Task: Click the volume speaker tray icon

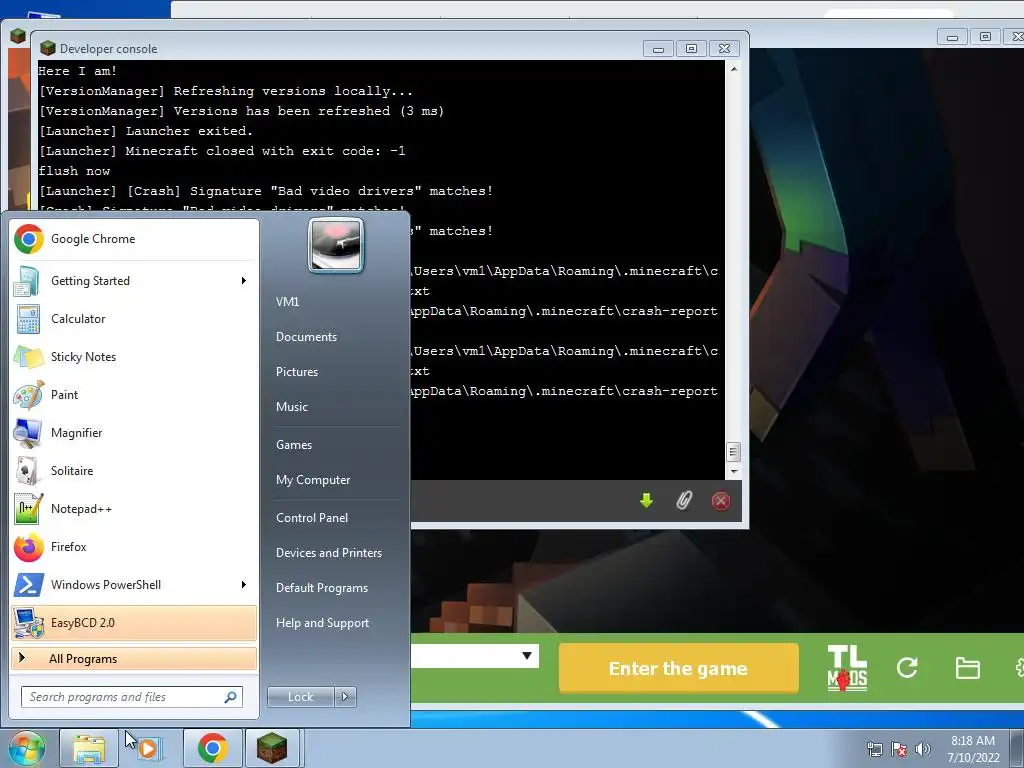Action: [922, 749]
